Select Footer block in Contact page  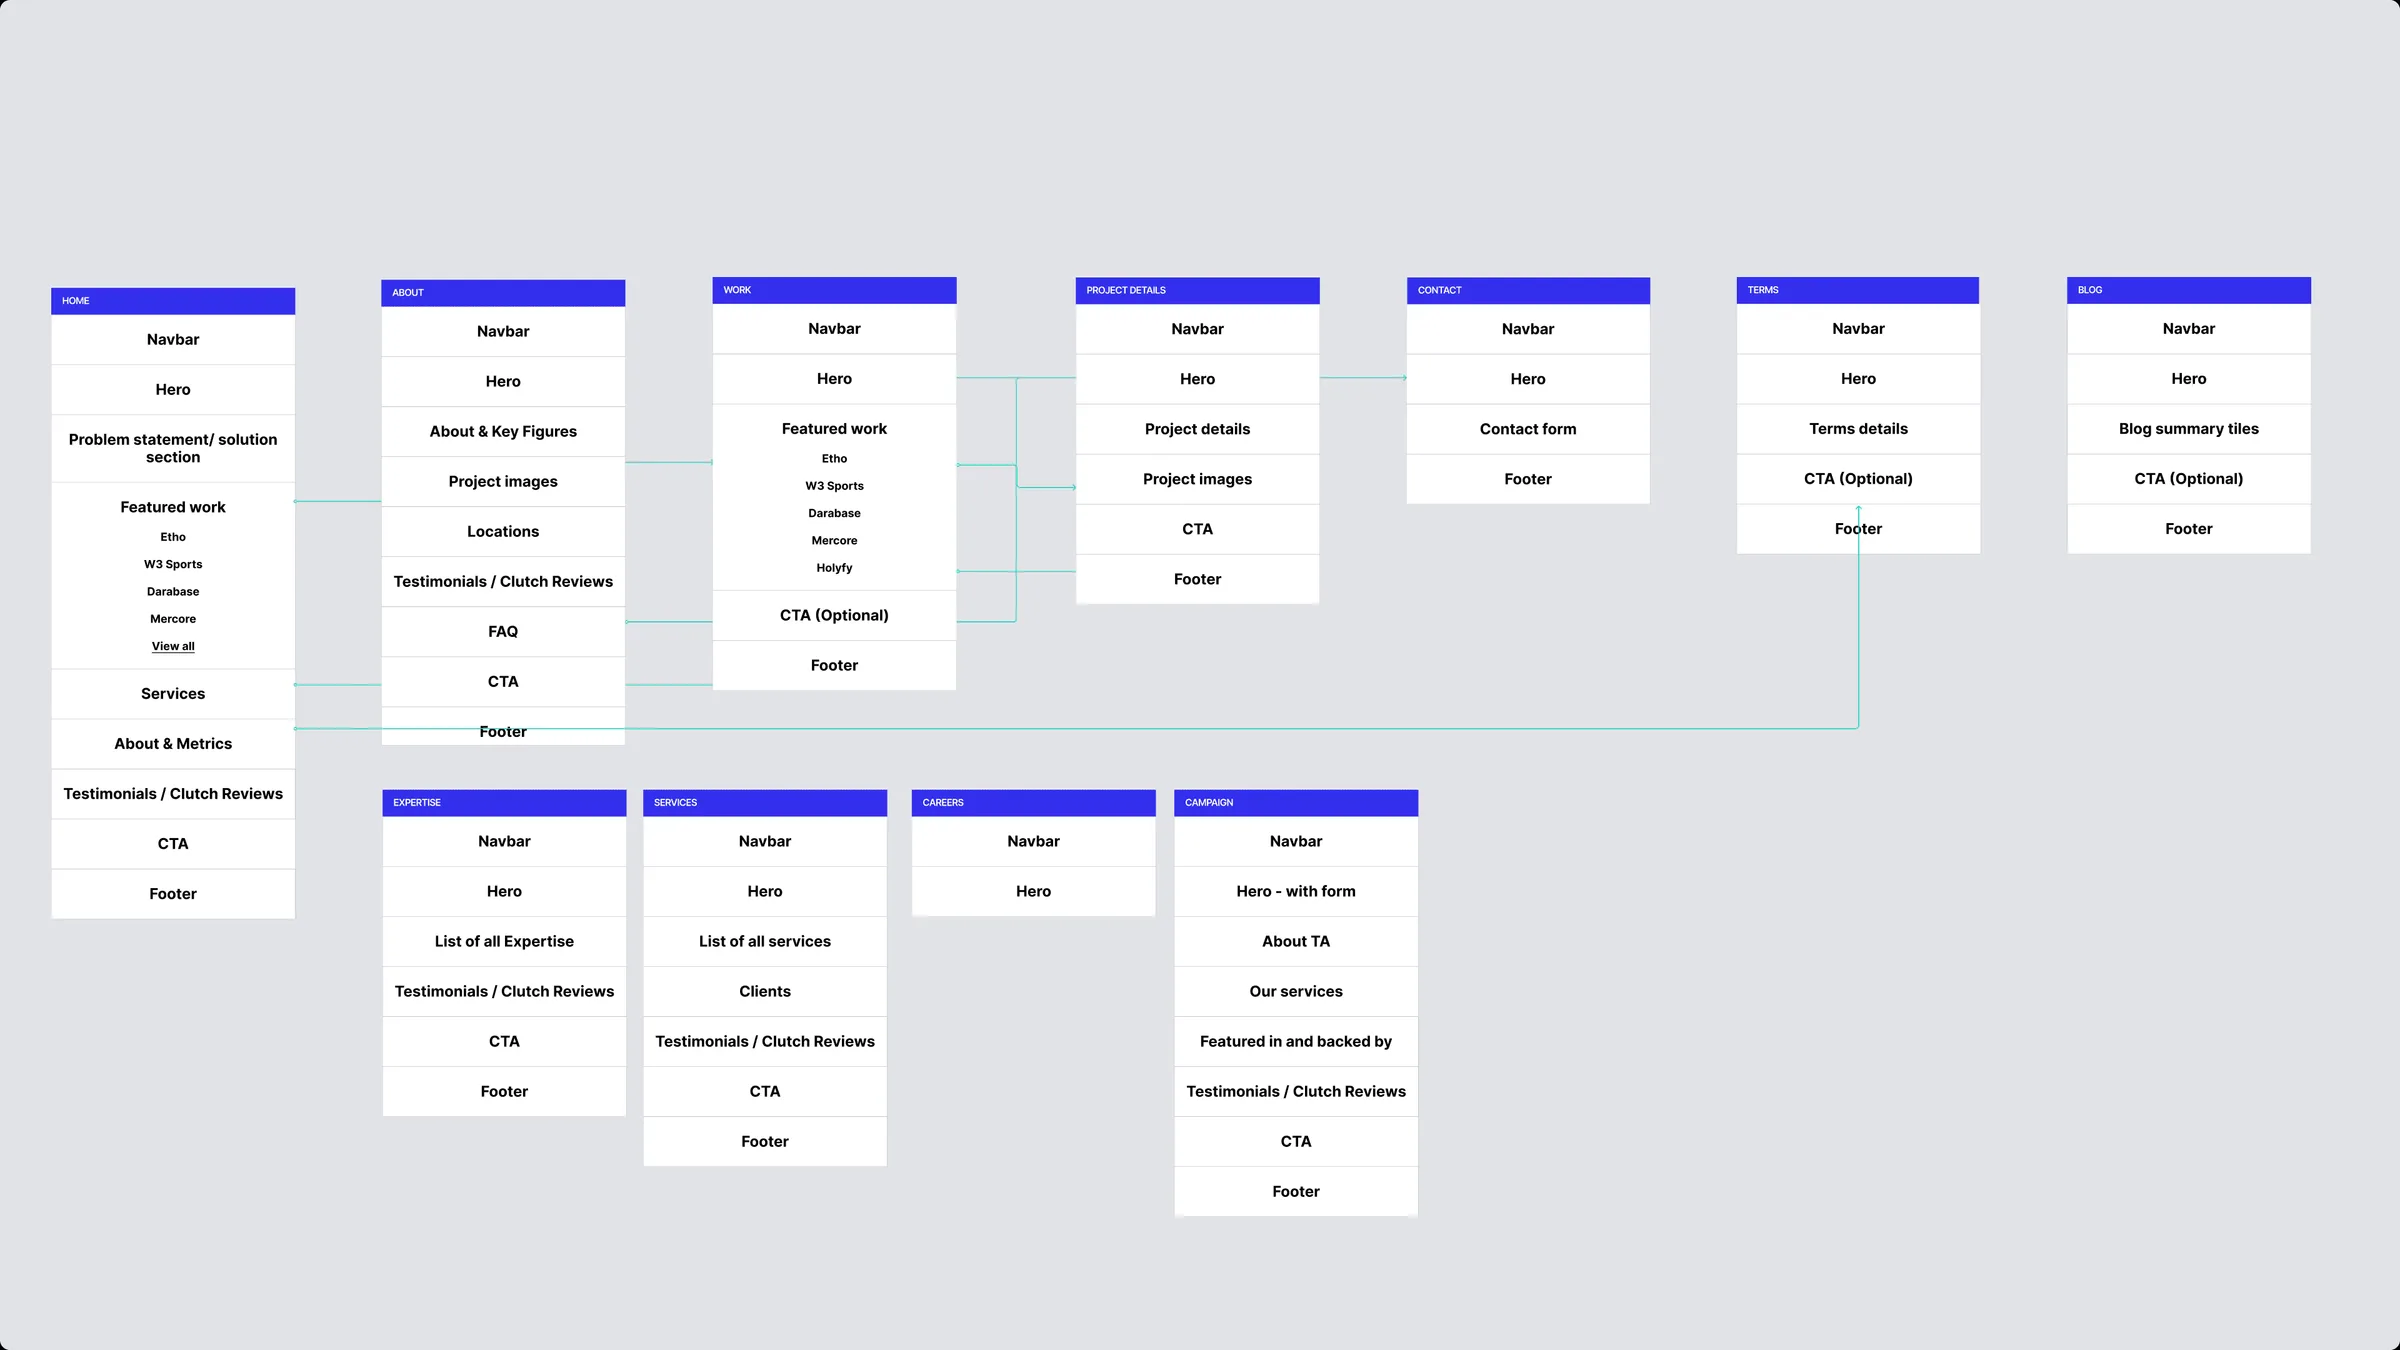(1528, 479)
